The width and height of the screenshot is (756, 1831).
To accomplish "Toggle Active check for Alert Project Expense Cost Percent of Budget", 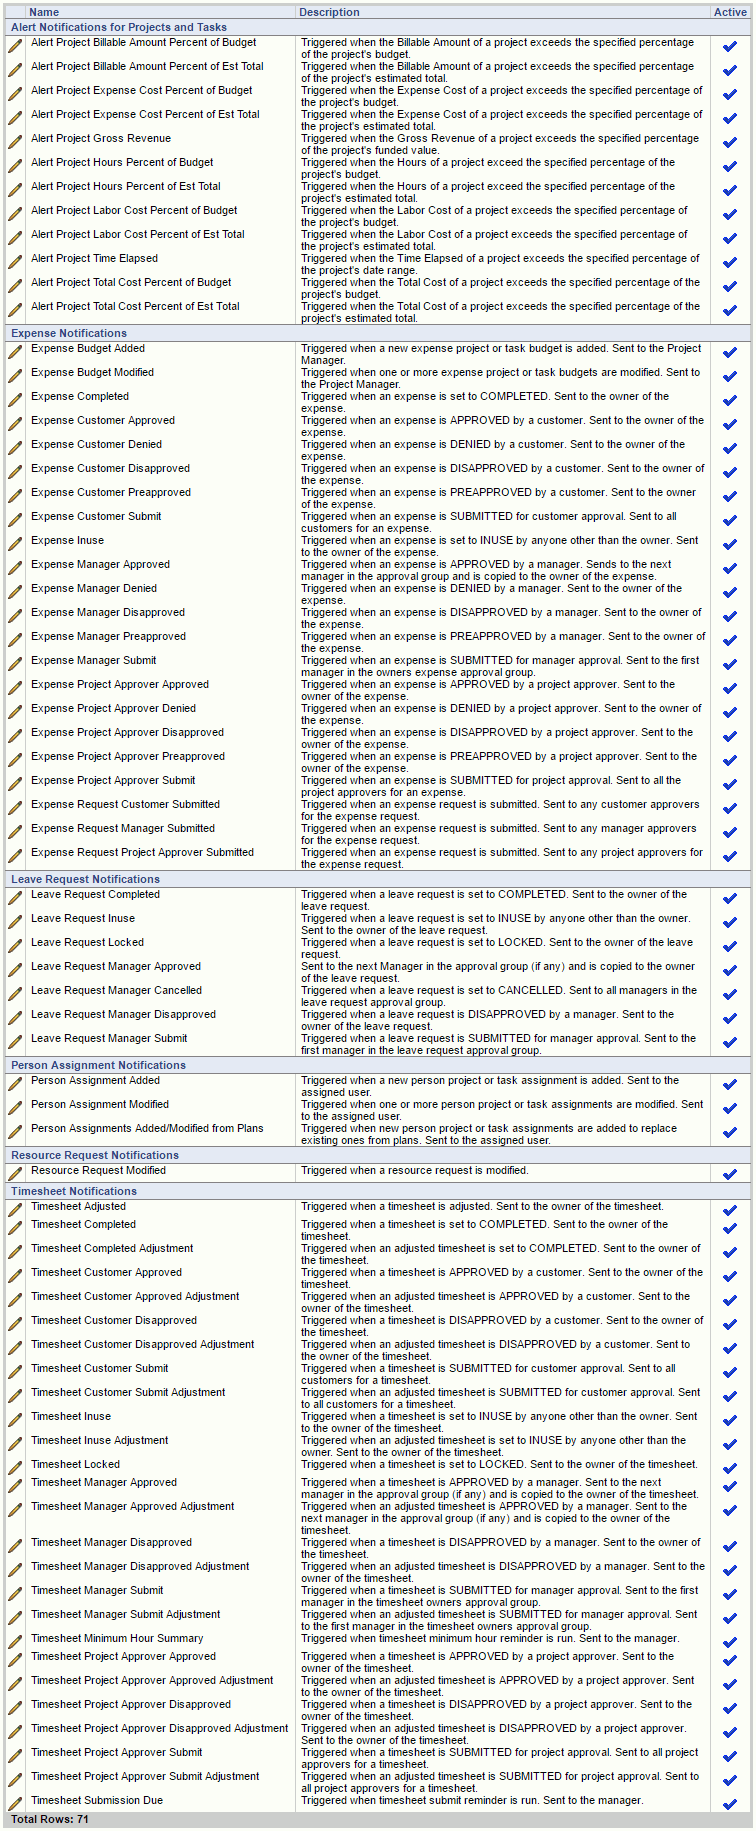I will tap(730, 94).
